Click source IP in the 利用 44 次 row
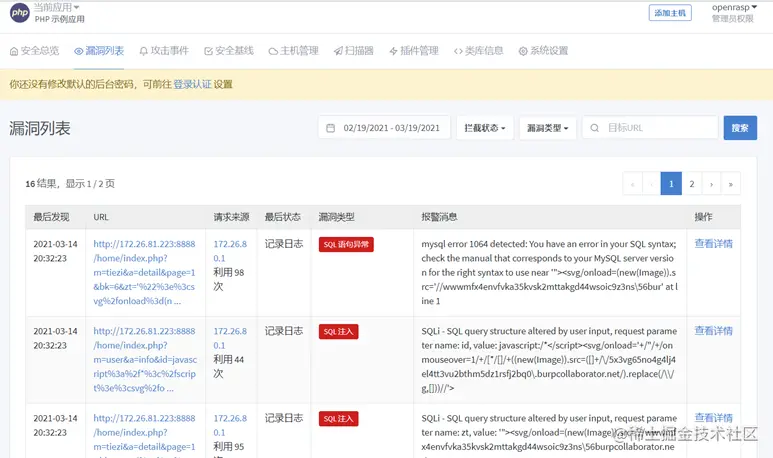Screen dimensions: 773x458 [x=230, y=338]
